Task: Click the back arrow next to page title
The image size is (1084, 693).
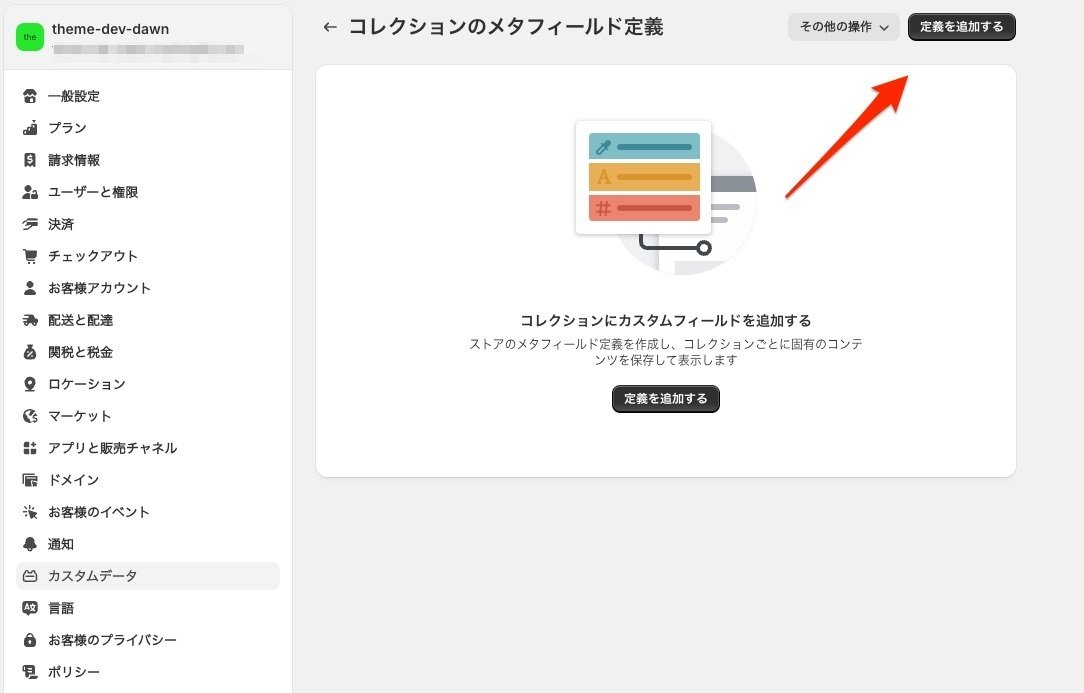Action: (x=330, y=27)
